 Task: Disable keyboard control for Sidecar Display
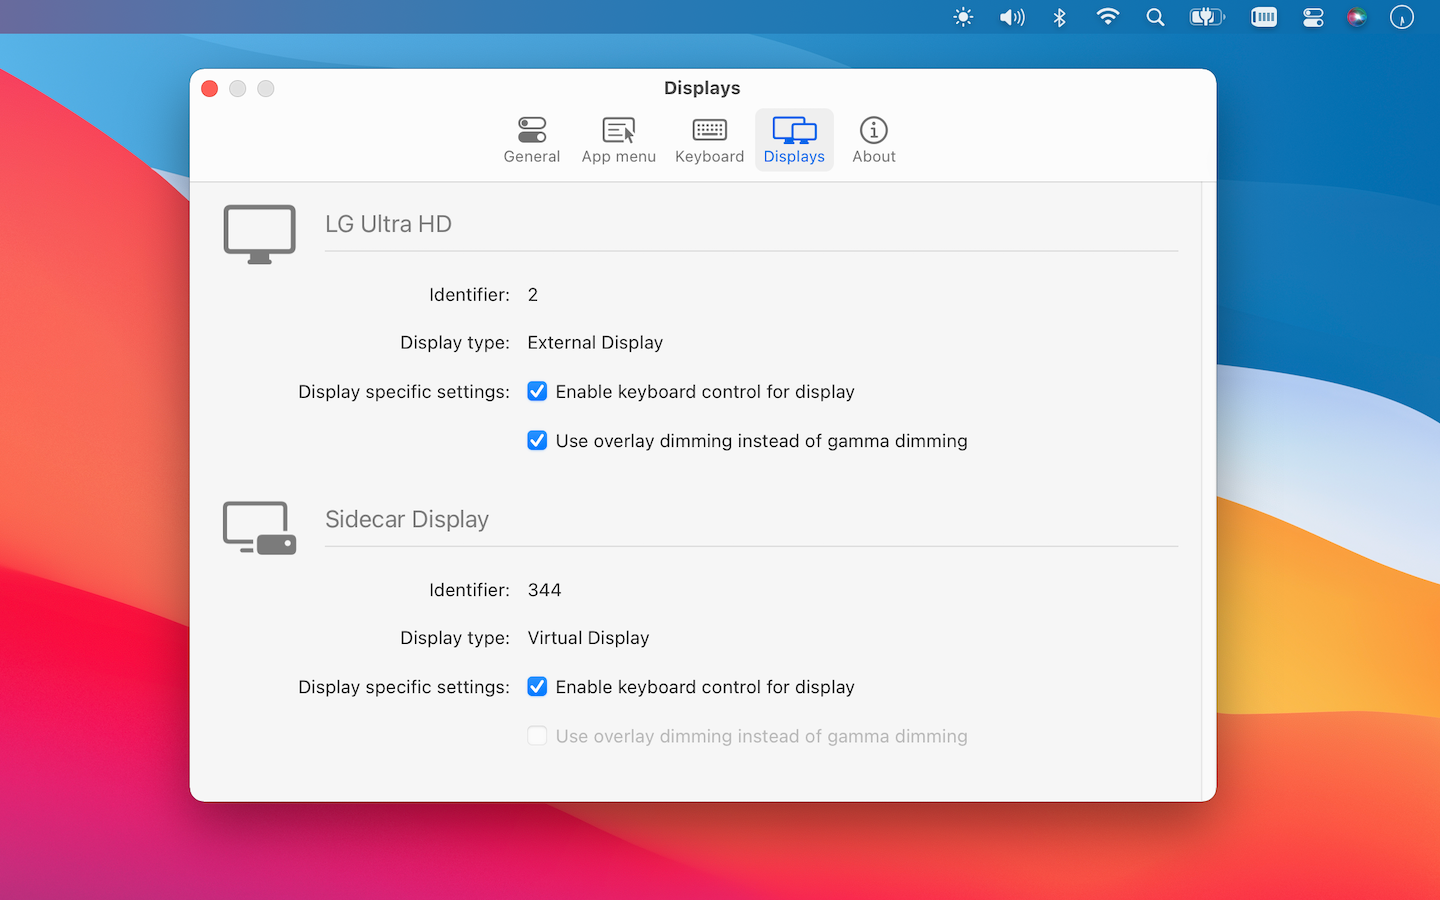[537, 687]
